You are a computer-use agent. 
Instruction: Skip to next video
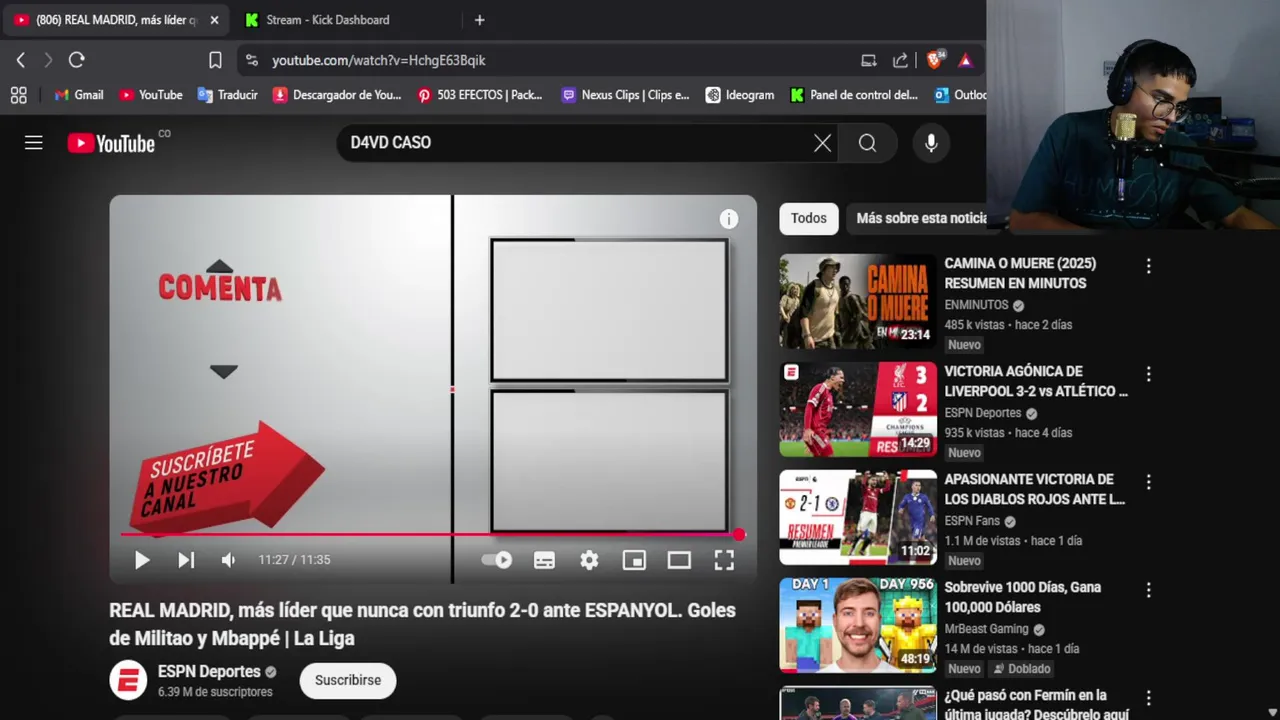click(x=186, y=560)
